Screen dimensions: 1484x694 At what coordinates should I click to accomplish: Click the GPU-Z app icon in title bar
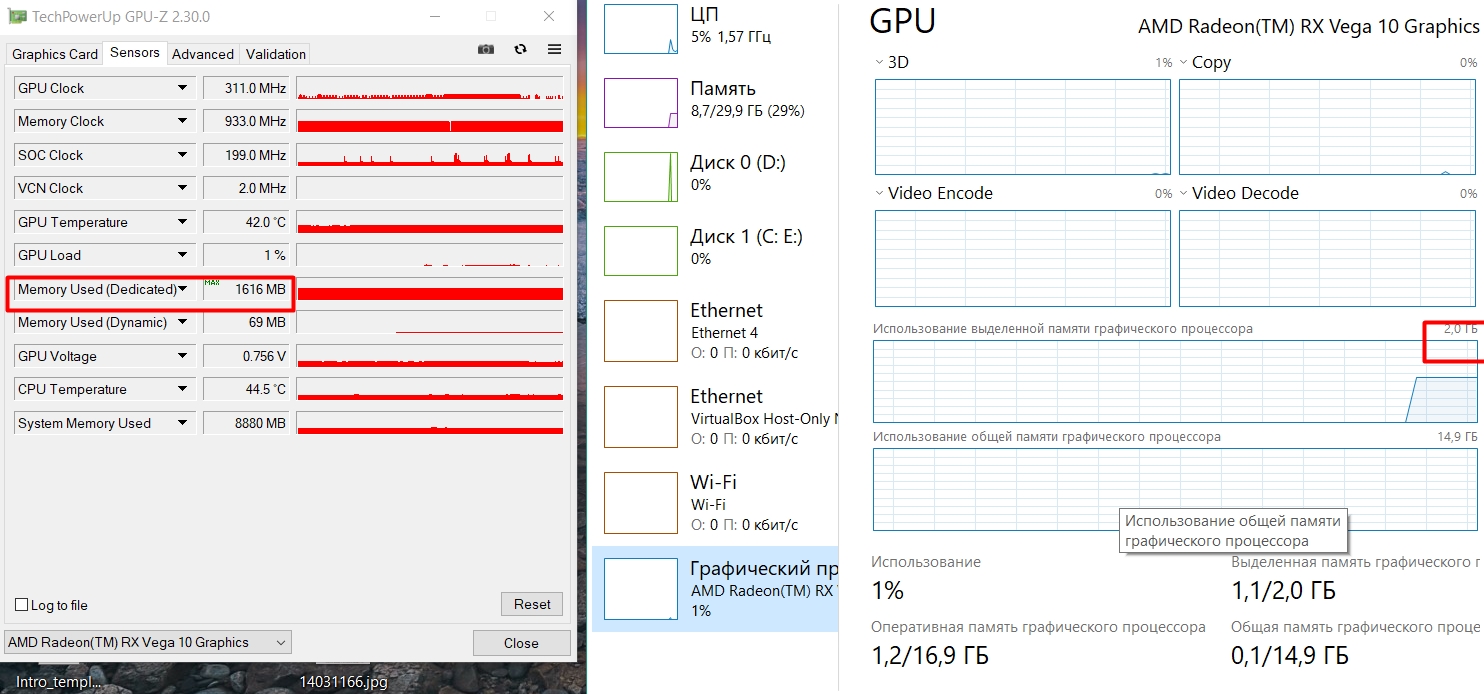tap(17, 17)
